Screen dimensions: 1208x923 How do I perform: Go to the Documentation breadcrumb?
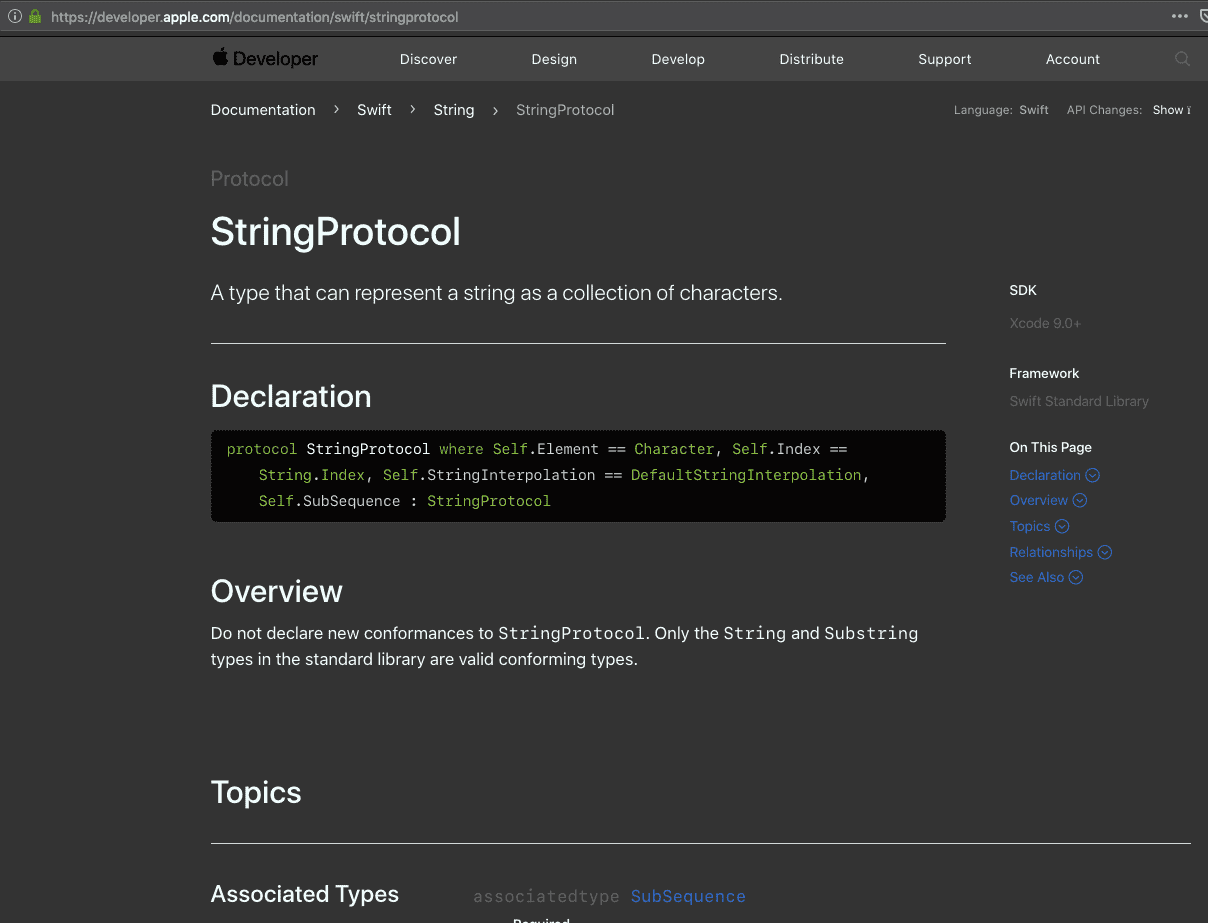point(263,110)
